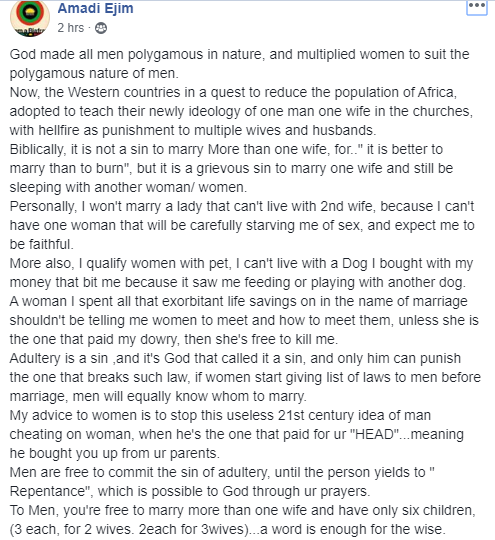
Task: Open Amadi Ejim's profile picture
Action: click(x=30, y=17)
